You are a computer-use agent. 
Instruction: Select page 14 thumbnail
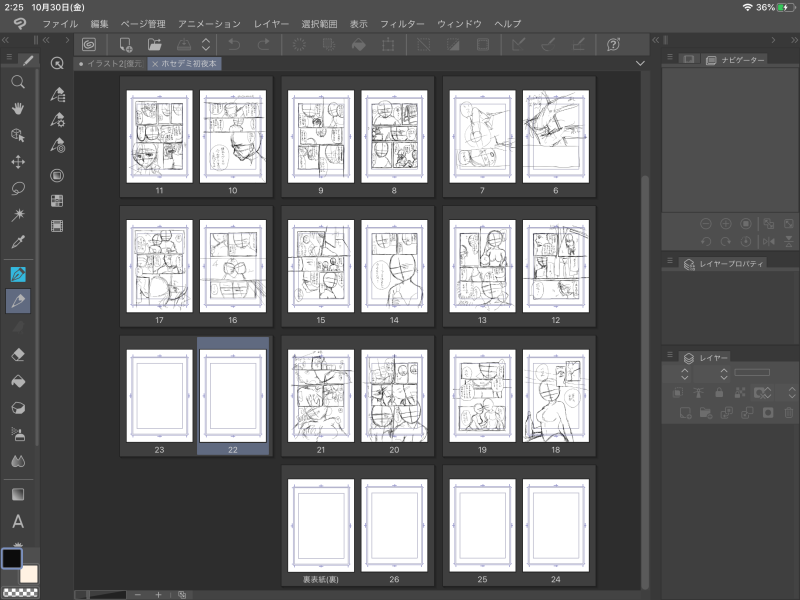pos(394,266)
